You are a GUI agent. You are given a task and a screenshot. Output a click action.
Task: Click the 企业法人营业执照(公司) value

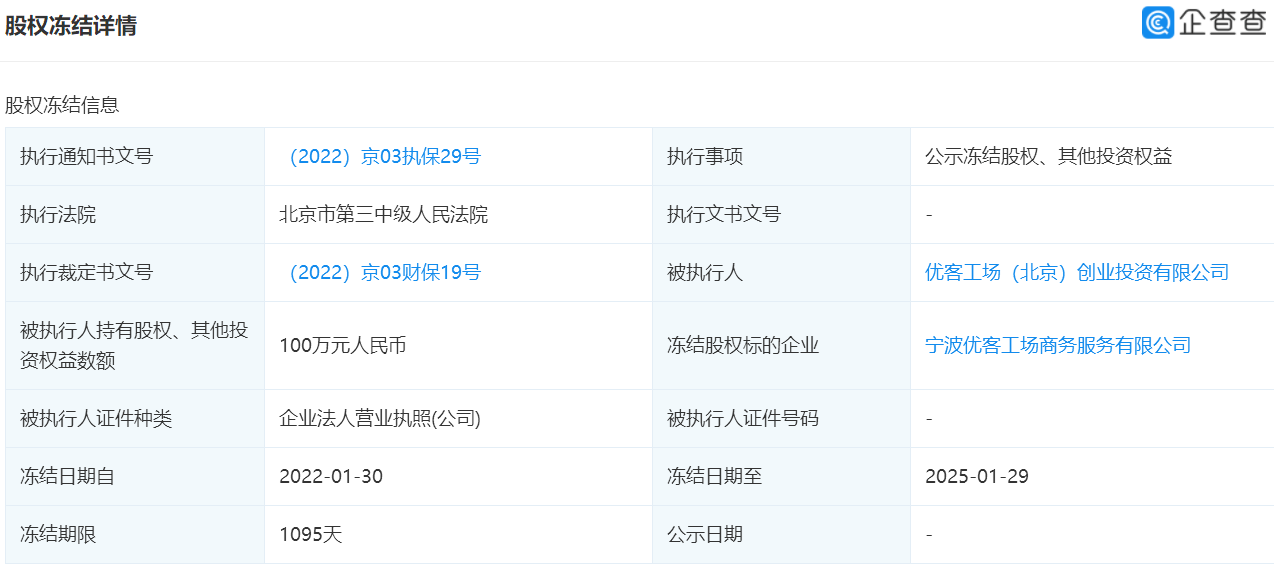click(x=380, y=419)
